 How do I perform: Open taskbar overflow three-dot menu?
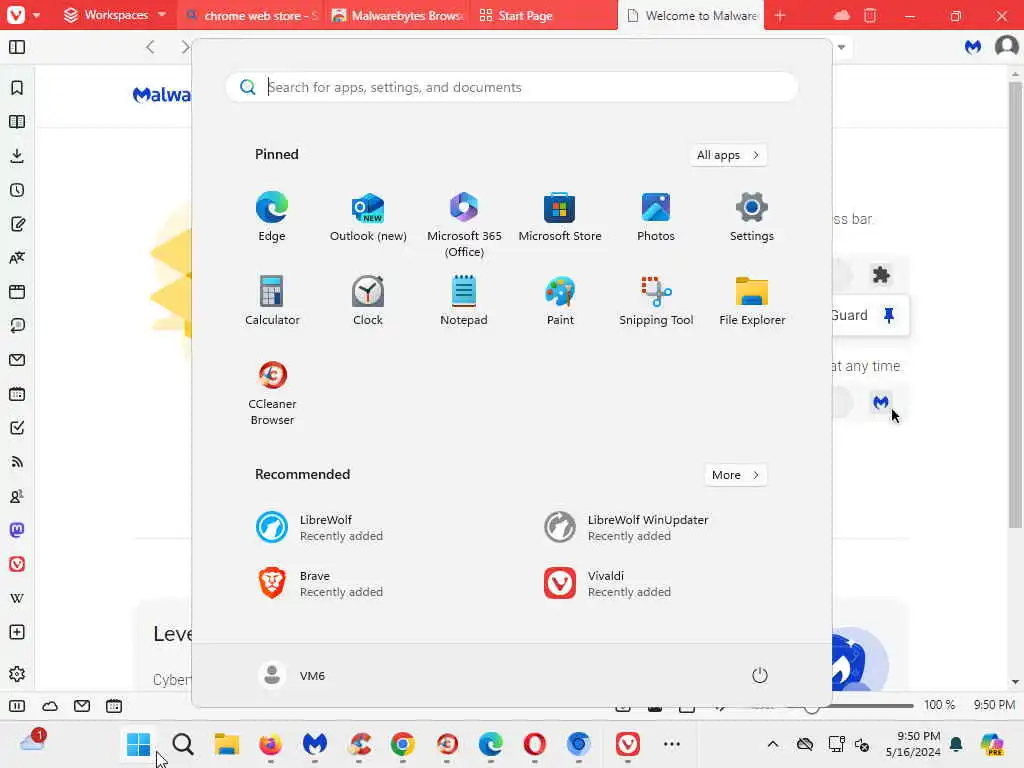671,744
